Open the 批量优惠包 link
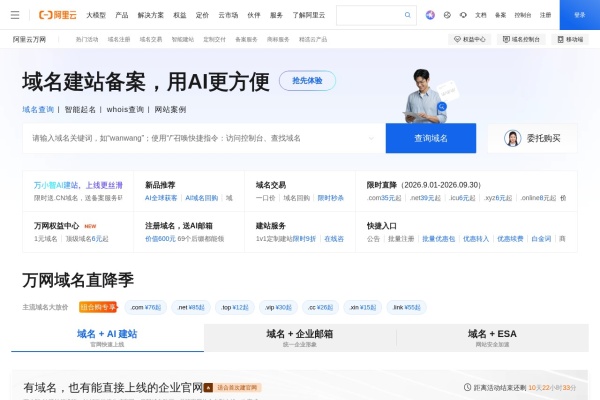This screenshot has width=600, height=400. coord(439,239)
